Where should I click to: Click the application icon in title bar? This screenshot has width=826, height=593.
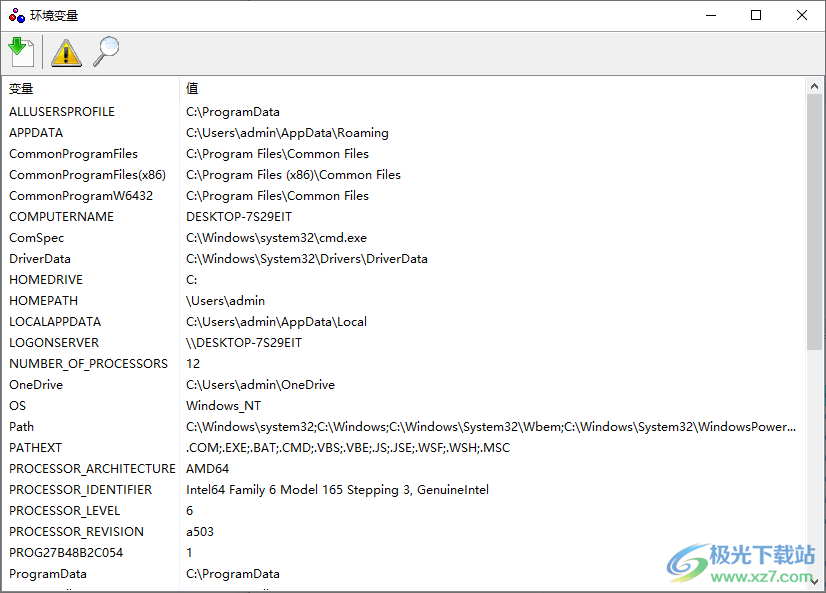pyautogui.click(x=15, y=14)
